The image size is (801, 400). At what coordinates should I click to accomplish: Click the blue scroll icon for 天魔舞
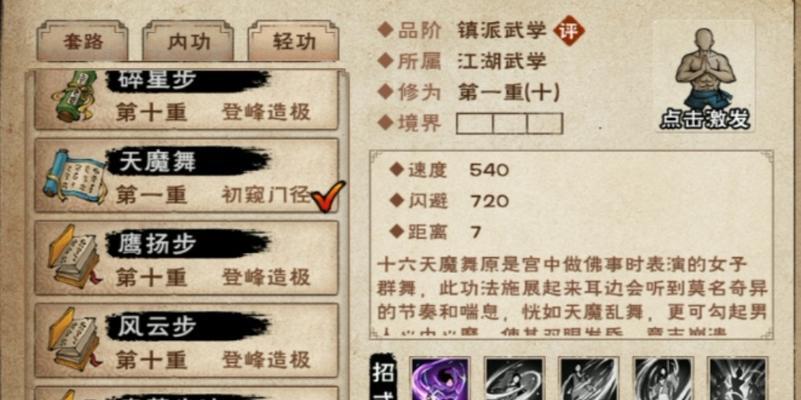coord(75,175)
